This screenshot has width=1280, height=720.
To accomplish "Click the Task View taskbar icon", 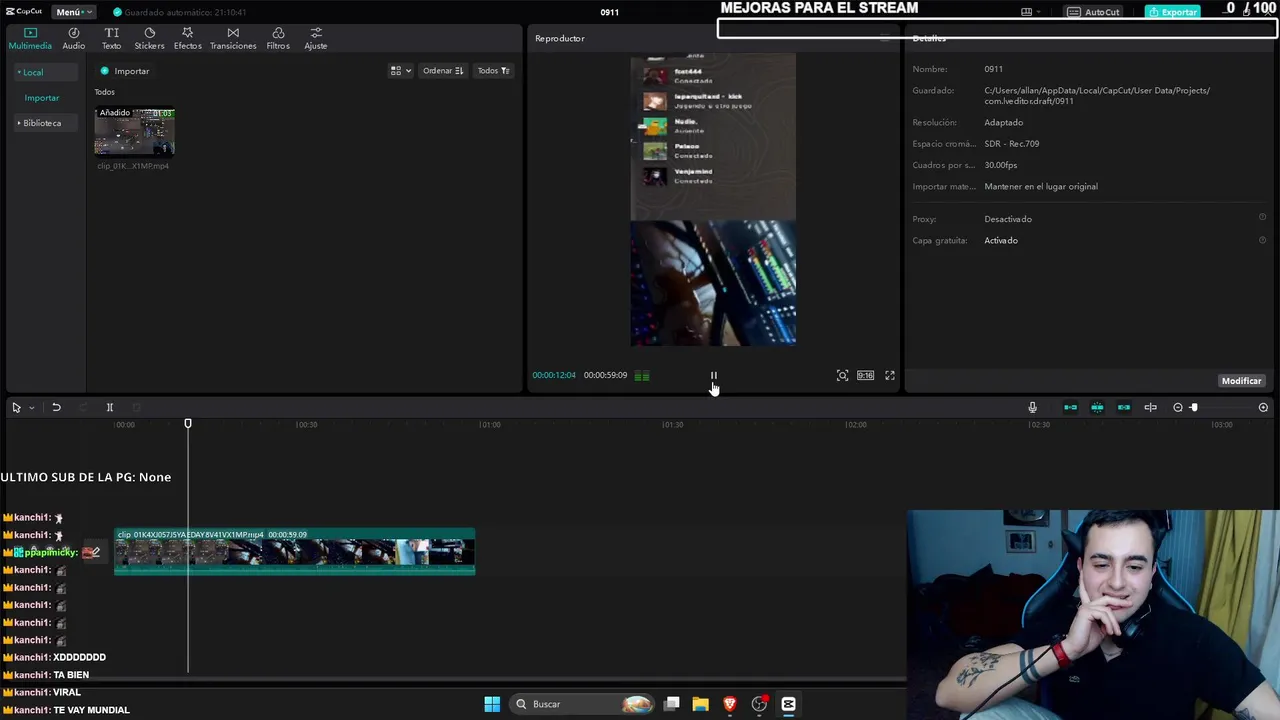I will click(672, 704).
